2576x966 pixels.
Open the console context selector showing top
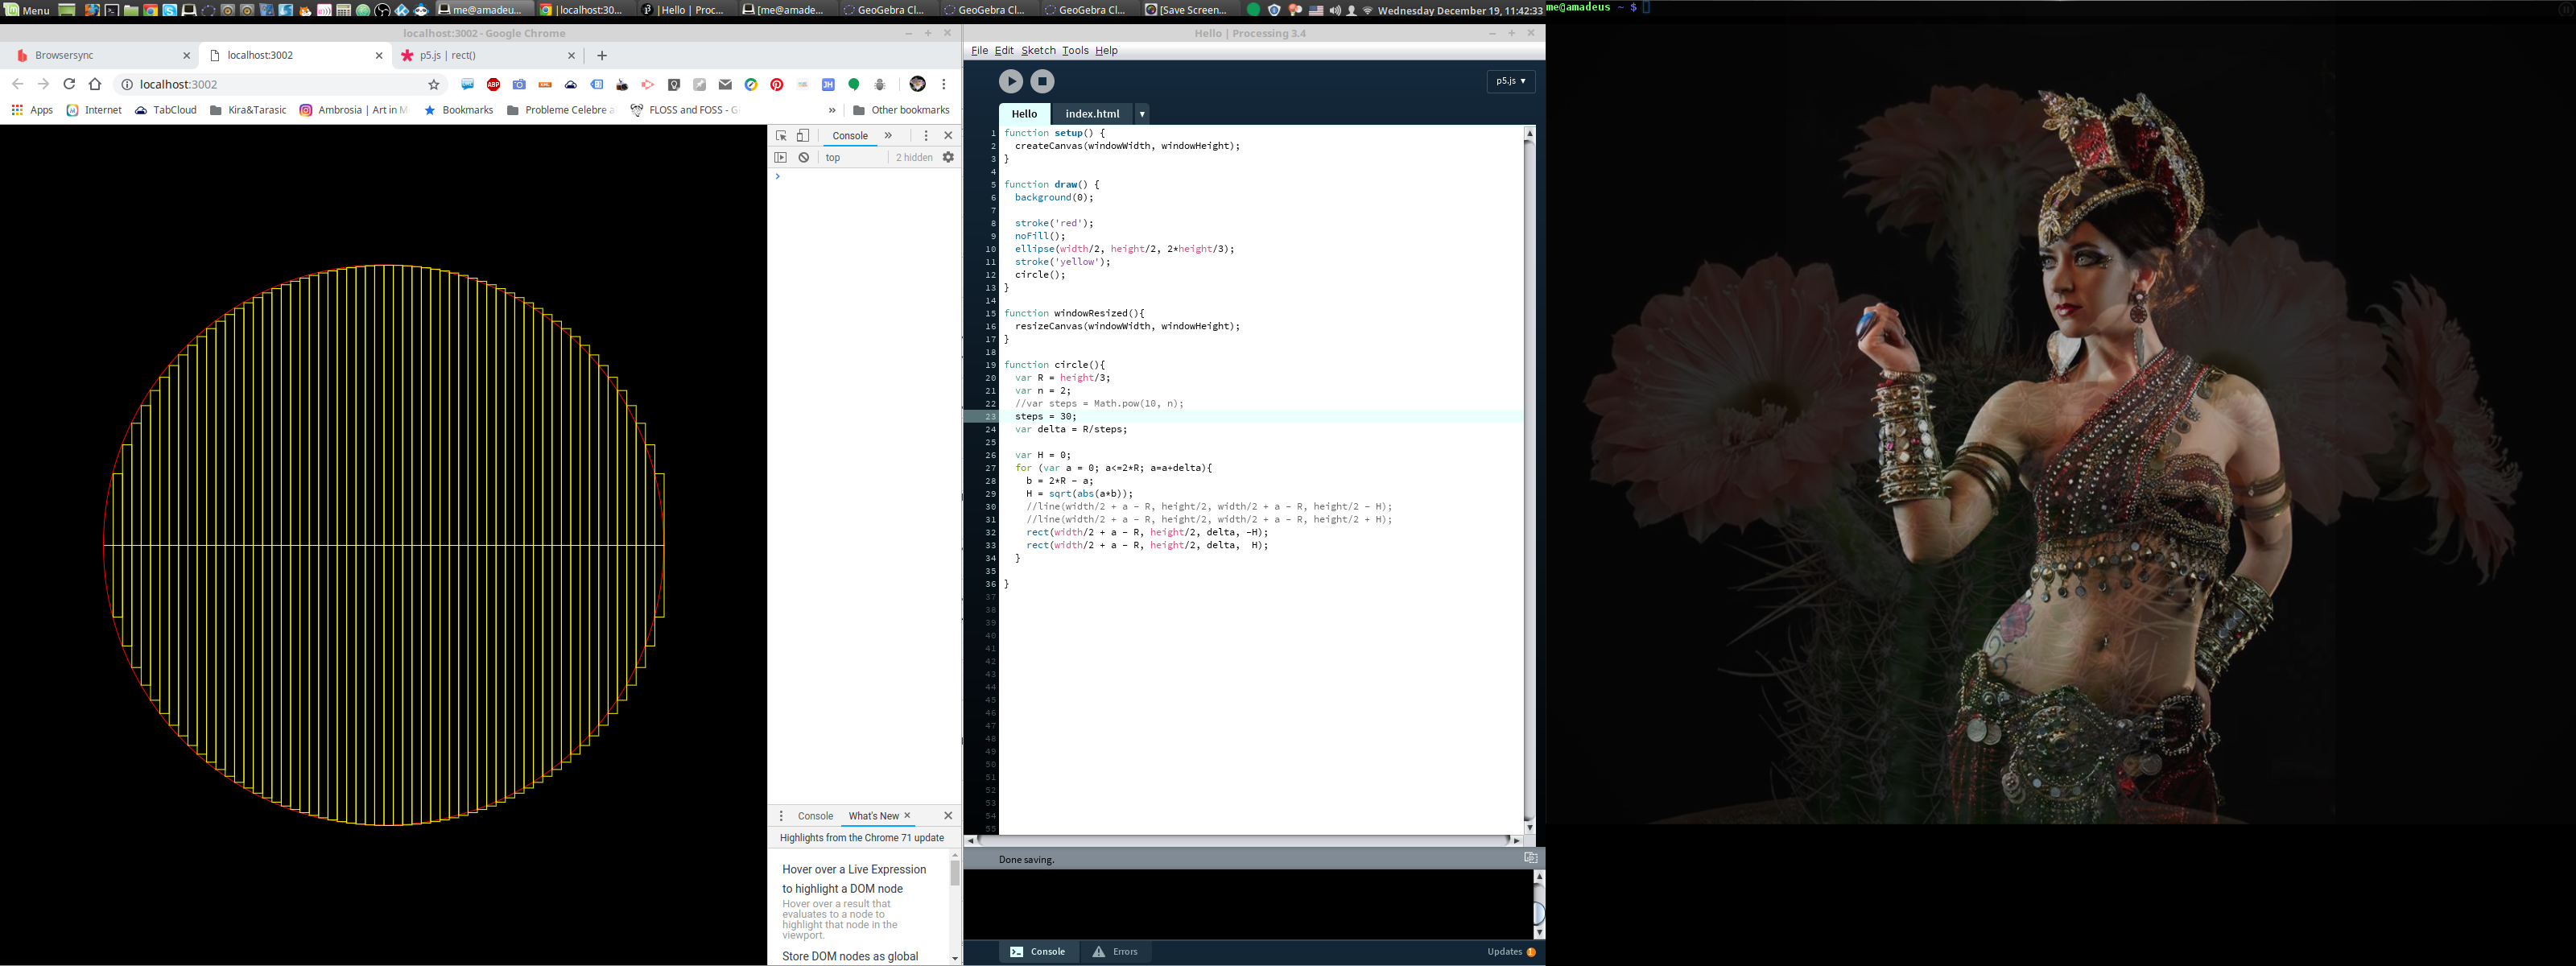tap(852, 158)
